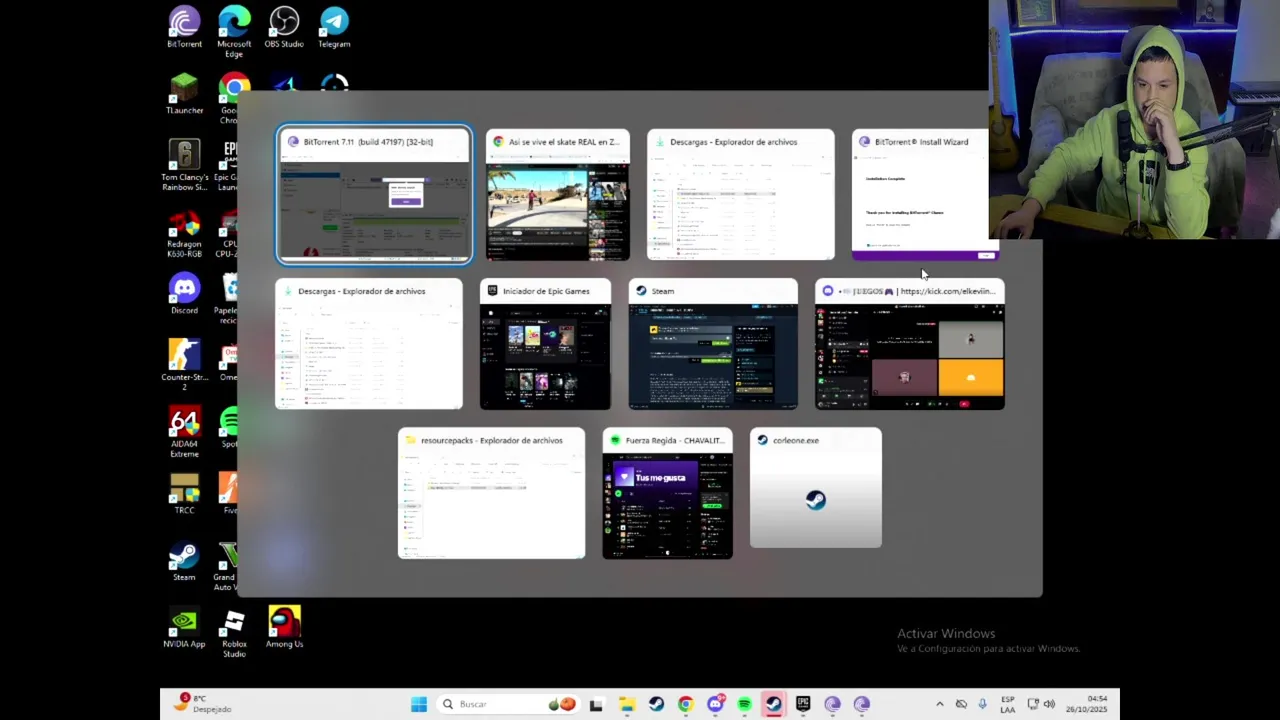Open File Explorer from the taskbar
Viewport: 1280px width, 720px height.
coord(626,704)
